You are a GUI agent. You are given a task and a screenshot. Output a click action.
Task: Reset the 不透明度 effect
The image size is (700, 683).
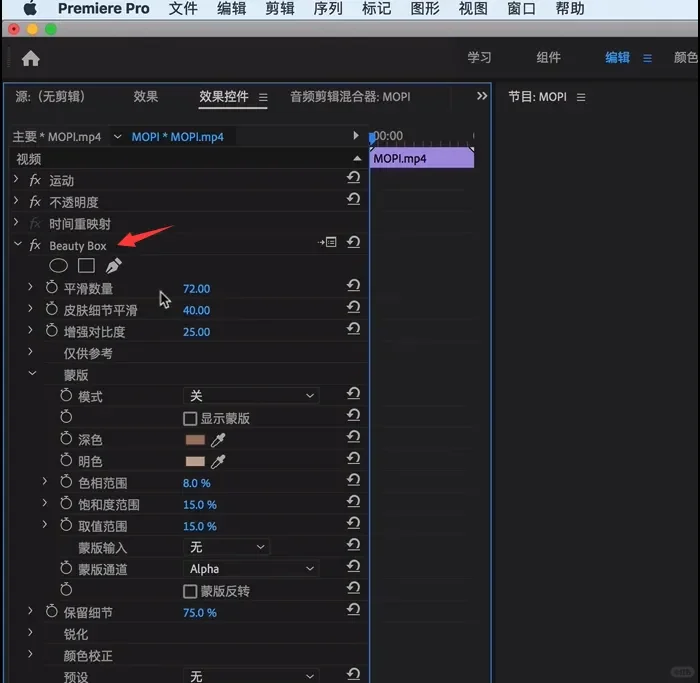click(x=354, y=199)
